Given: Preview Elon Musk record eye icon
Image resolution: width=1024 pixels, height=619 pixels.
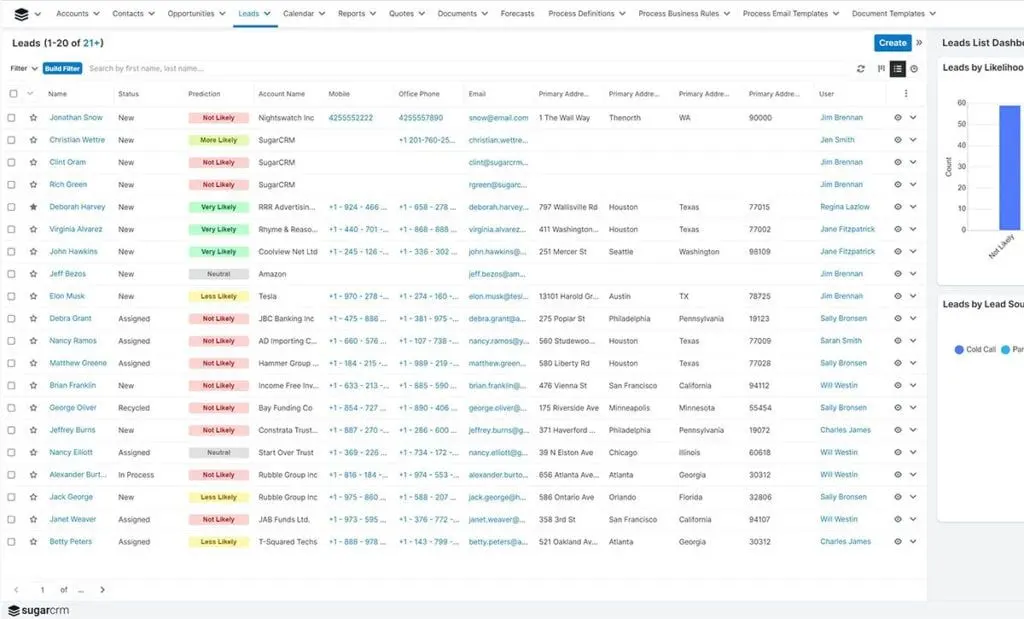Looking at the screenshot, I should point(898,296).
